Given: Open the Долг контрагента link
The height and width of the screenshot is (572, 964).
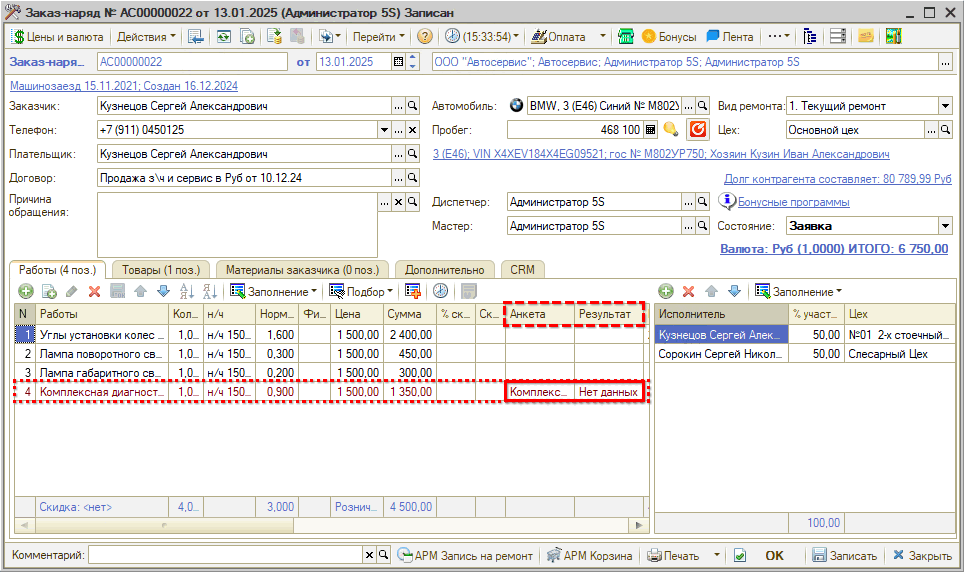Looking at the screenshot, I should point(837,178).
